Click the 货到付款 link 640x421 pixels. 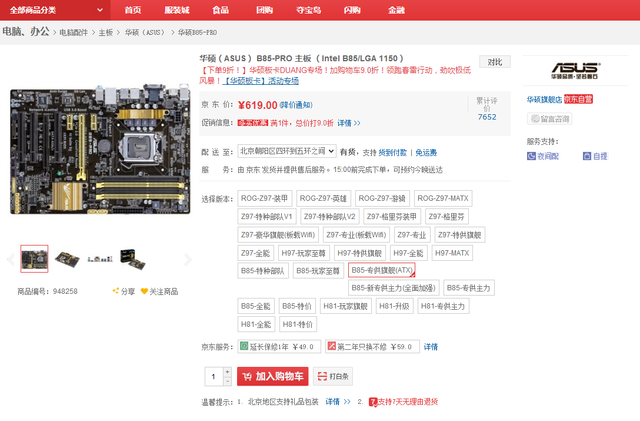click(393, 152)
